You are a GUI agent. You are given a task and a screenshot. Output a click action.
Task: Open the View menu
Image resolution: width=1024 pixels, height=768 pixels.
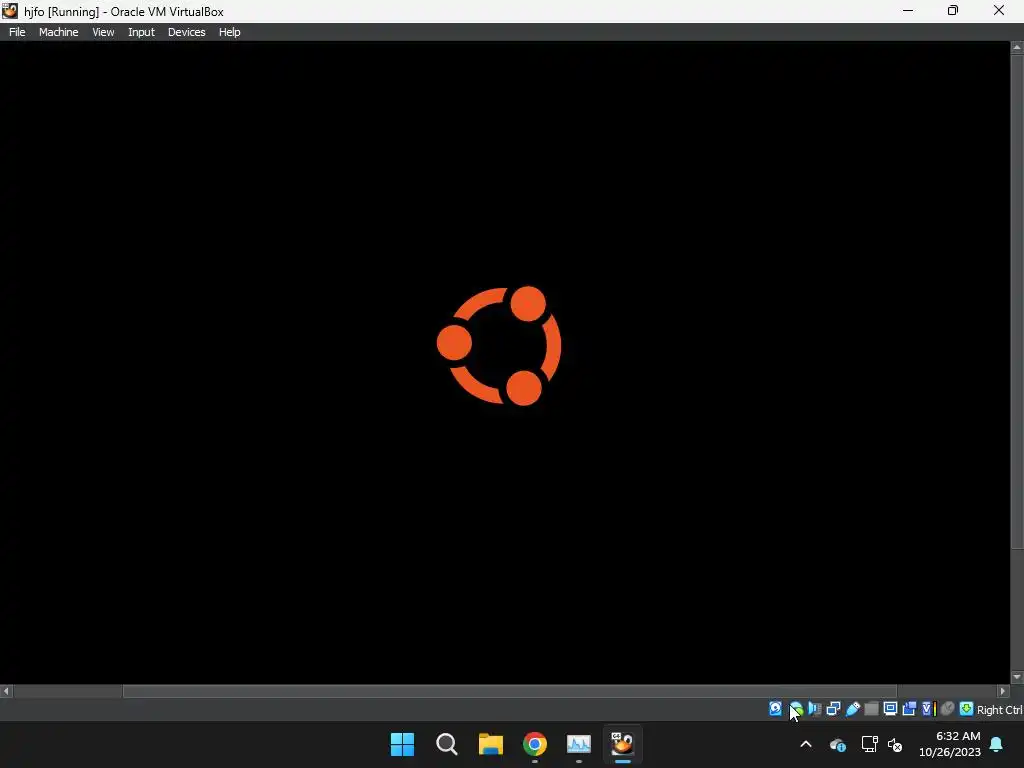(x=103, y=32)
